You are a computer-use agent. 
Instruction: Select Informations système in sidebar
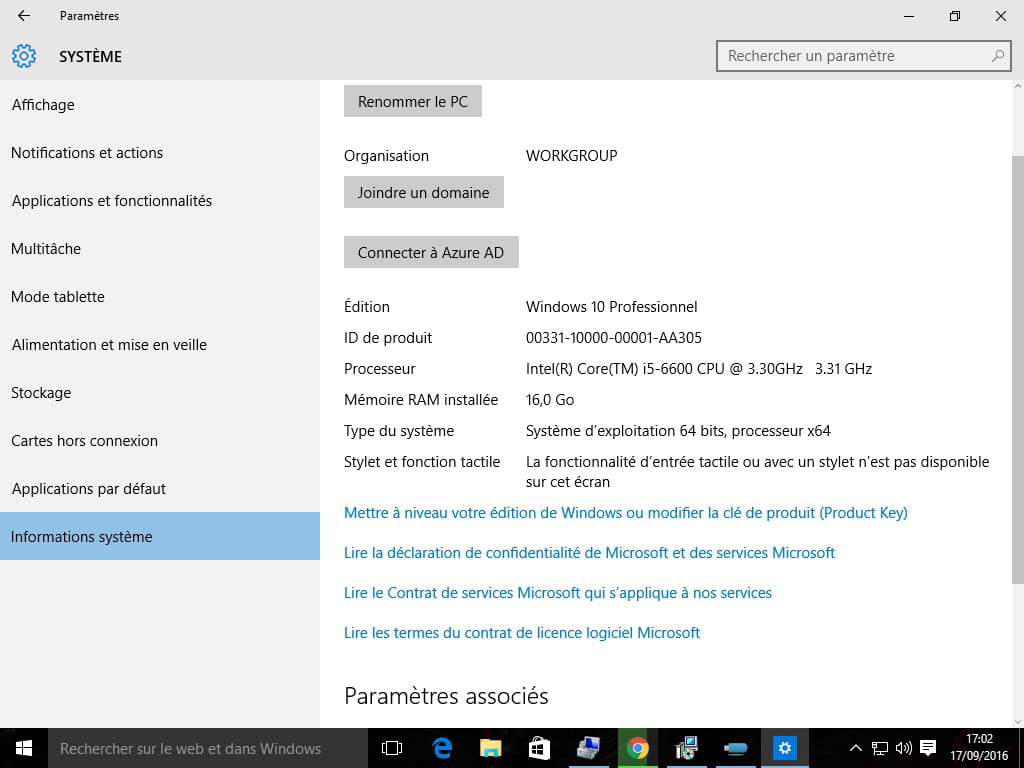click(x=160, y=536)
